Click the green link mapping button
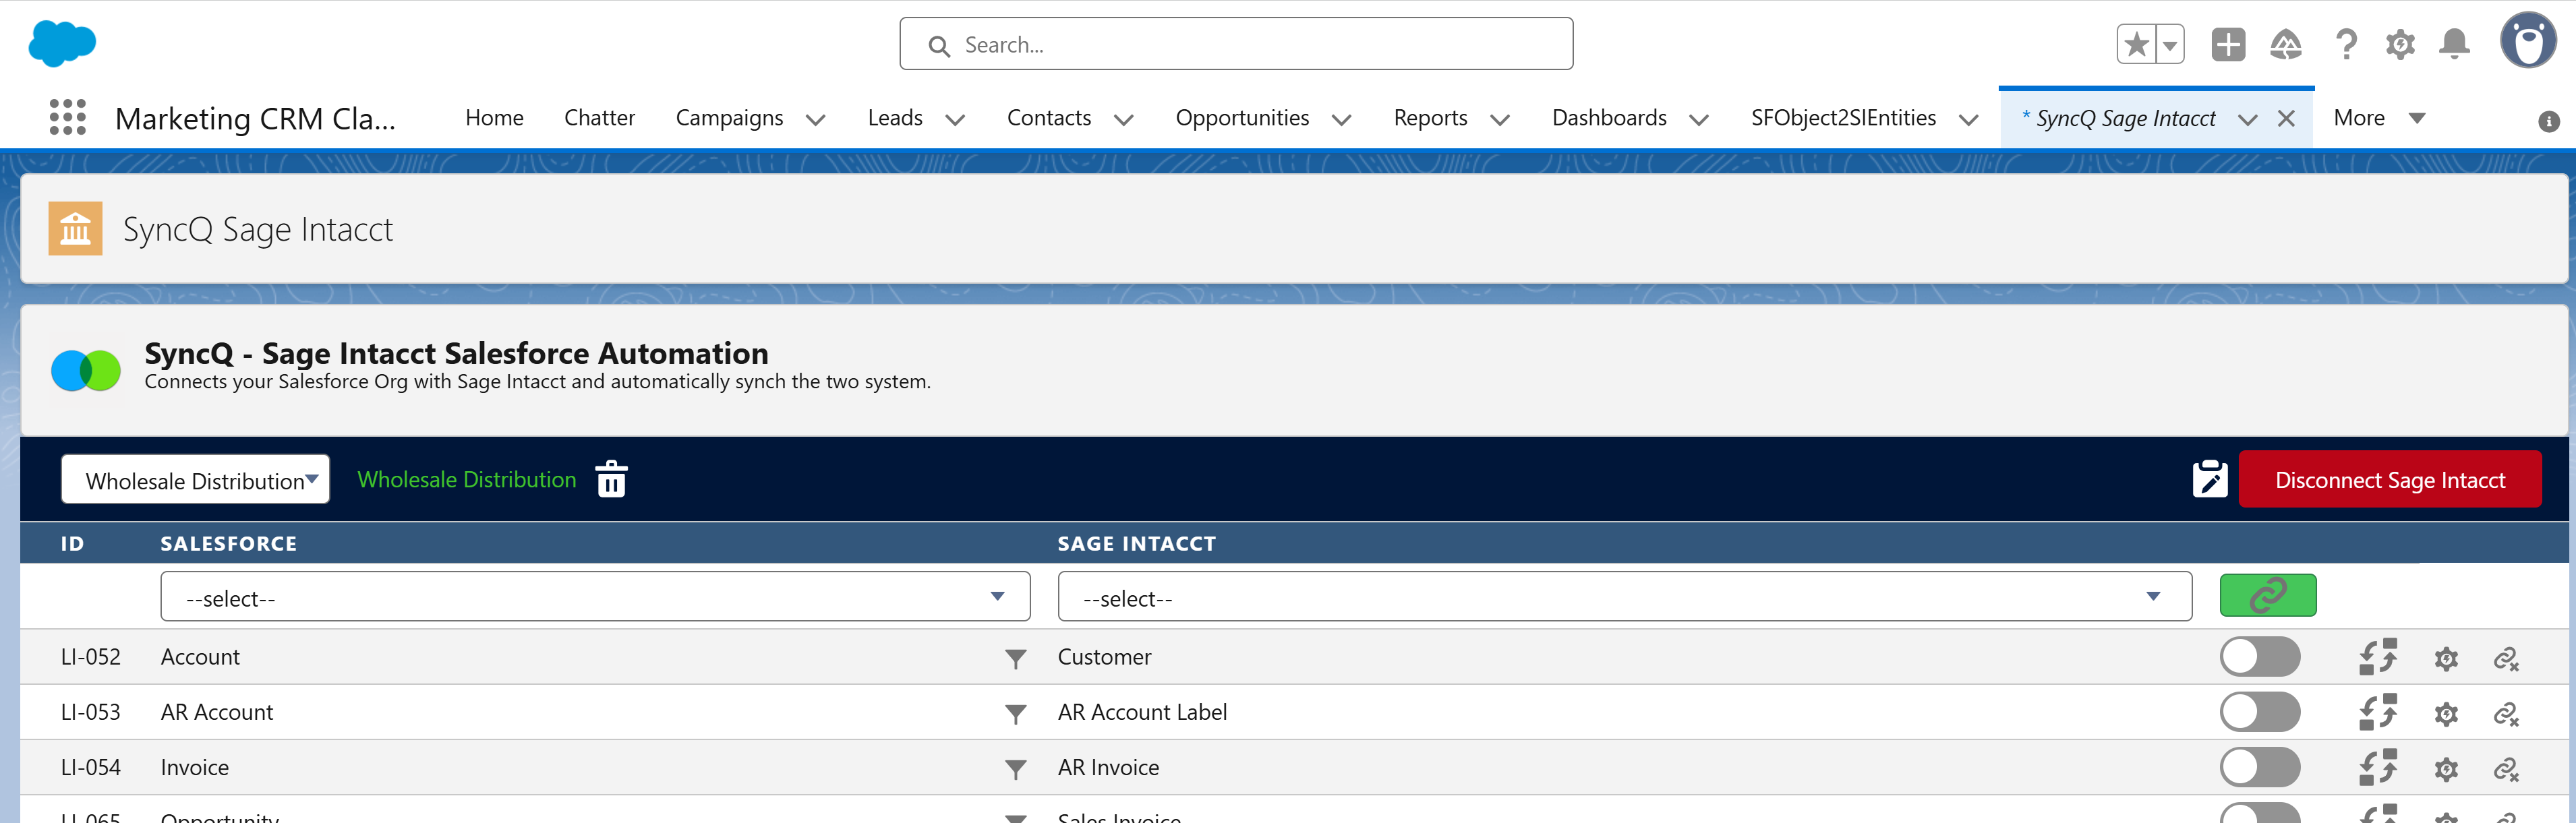The image size is (2576, 823). (2268, 596)
